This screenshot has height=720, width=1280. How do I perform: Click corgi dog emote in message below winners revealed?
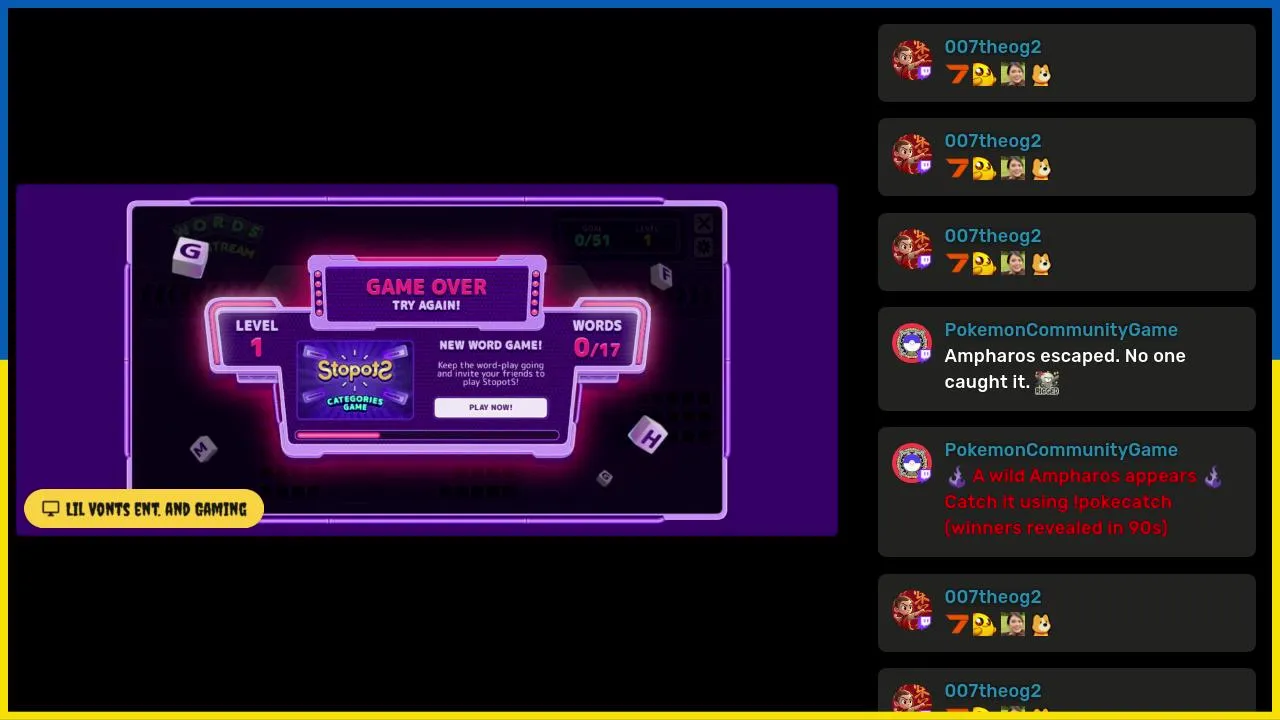point(1041,625)
